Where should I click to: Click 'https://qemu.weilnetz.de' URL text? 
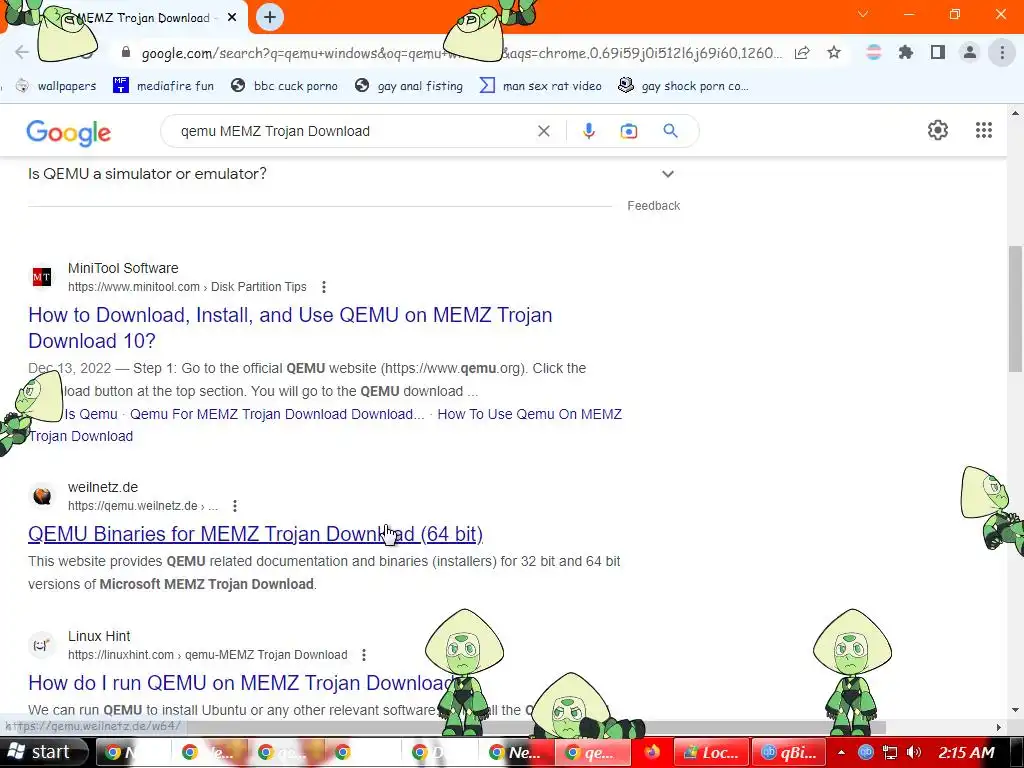[x=133, y=505]
